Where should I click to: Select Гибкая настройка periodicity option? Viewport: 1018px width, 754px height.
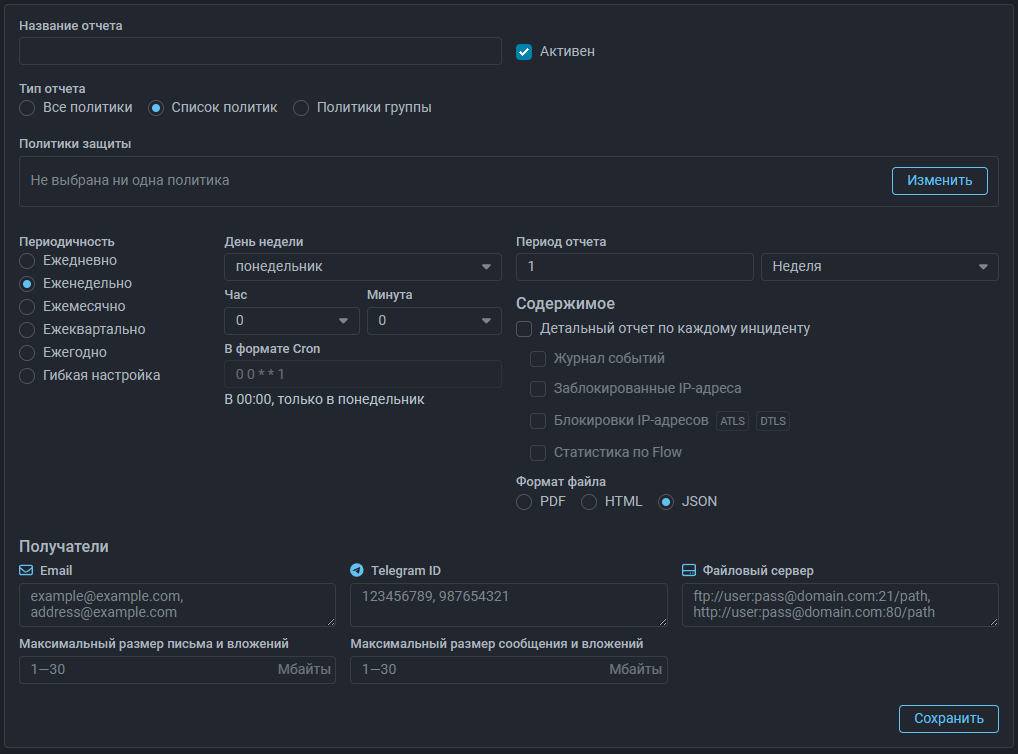(28, 375)
